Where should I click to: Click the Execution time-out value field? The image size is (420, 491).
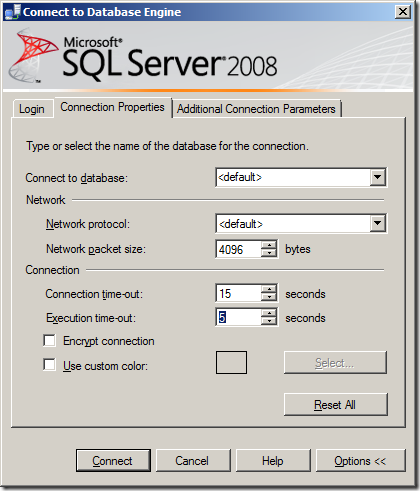(239, 318)
